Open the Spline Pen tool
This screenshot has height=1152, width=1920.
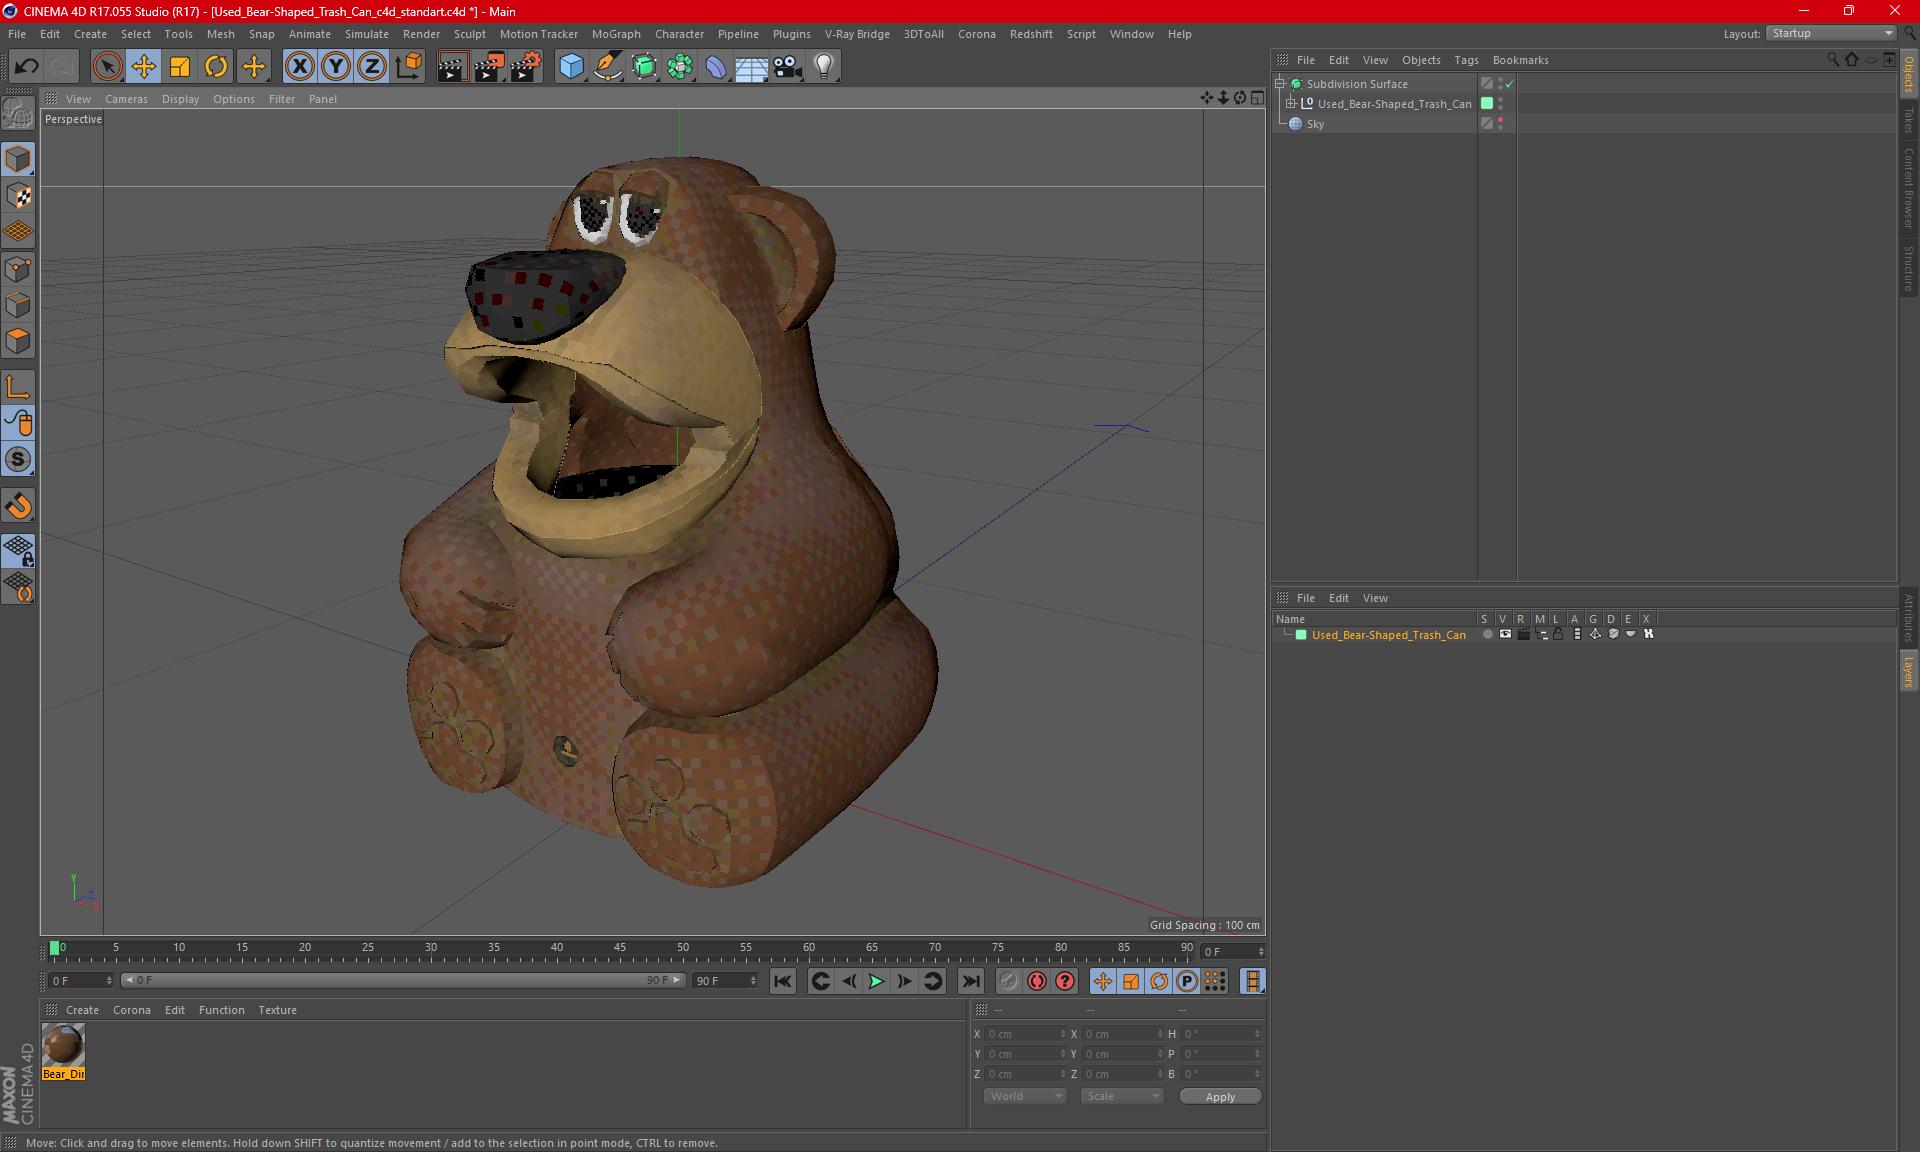[607, 67]
